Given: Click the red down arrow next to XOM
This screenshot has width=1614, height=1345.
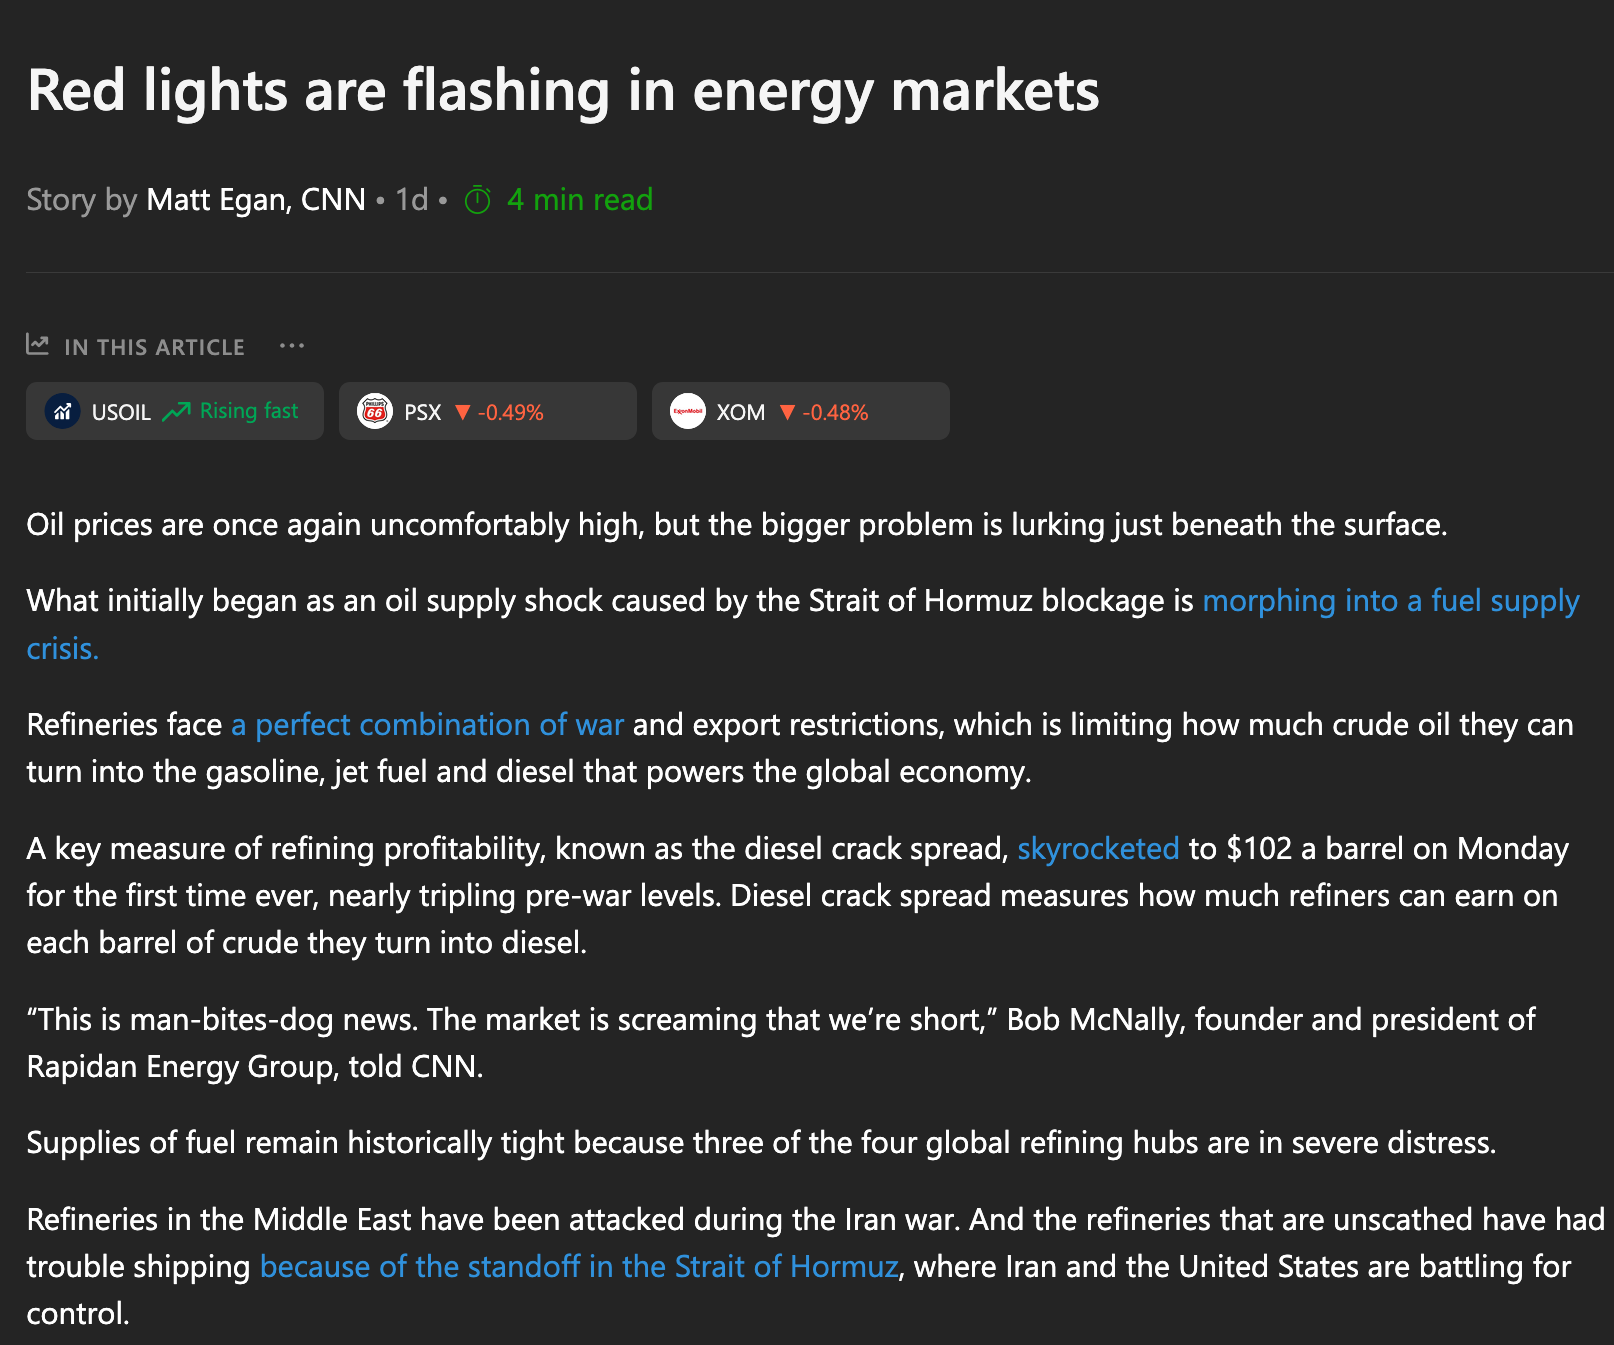Looking at the screenshot, I should coord(787,412).
